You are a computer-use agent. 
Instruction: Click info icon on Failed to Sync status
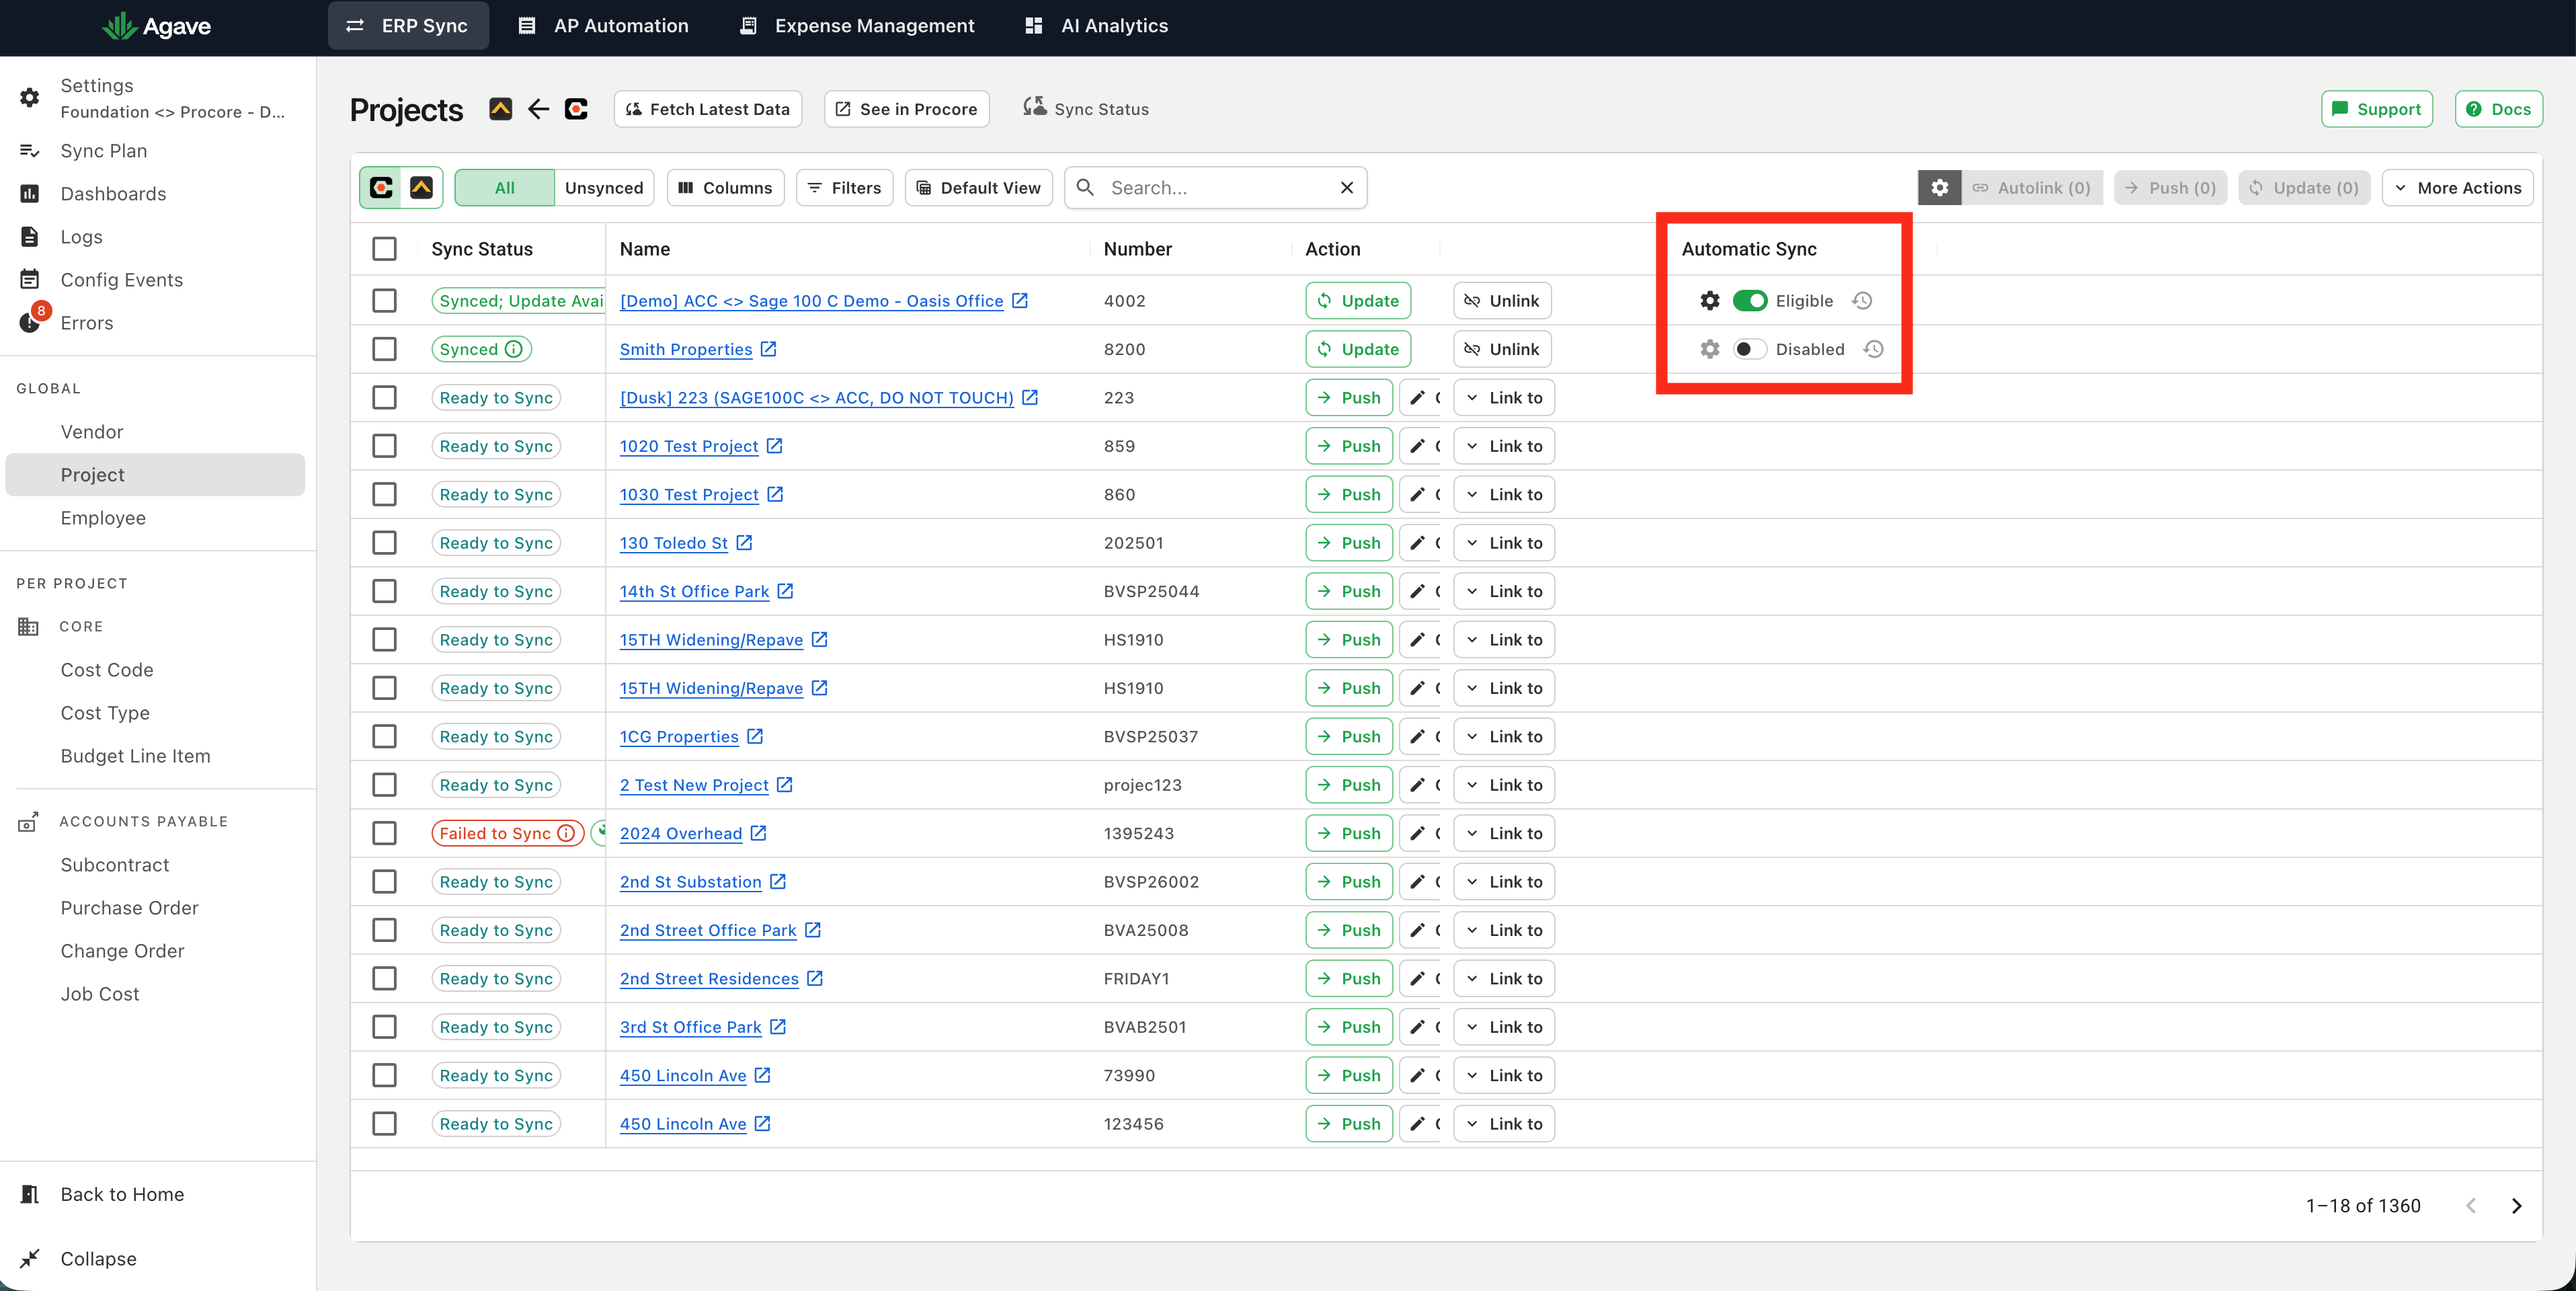[x=566, y=833]
